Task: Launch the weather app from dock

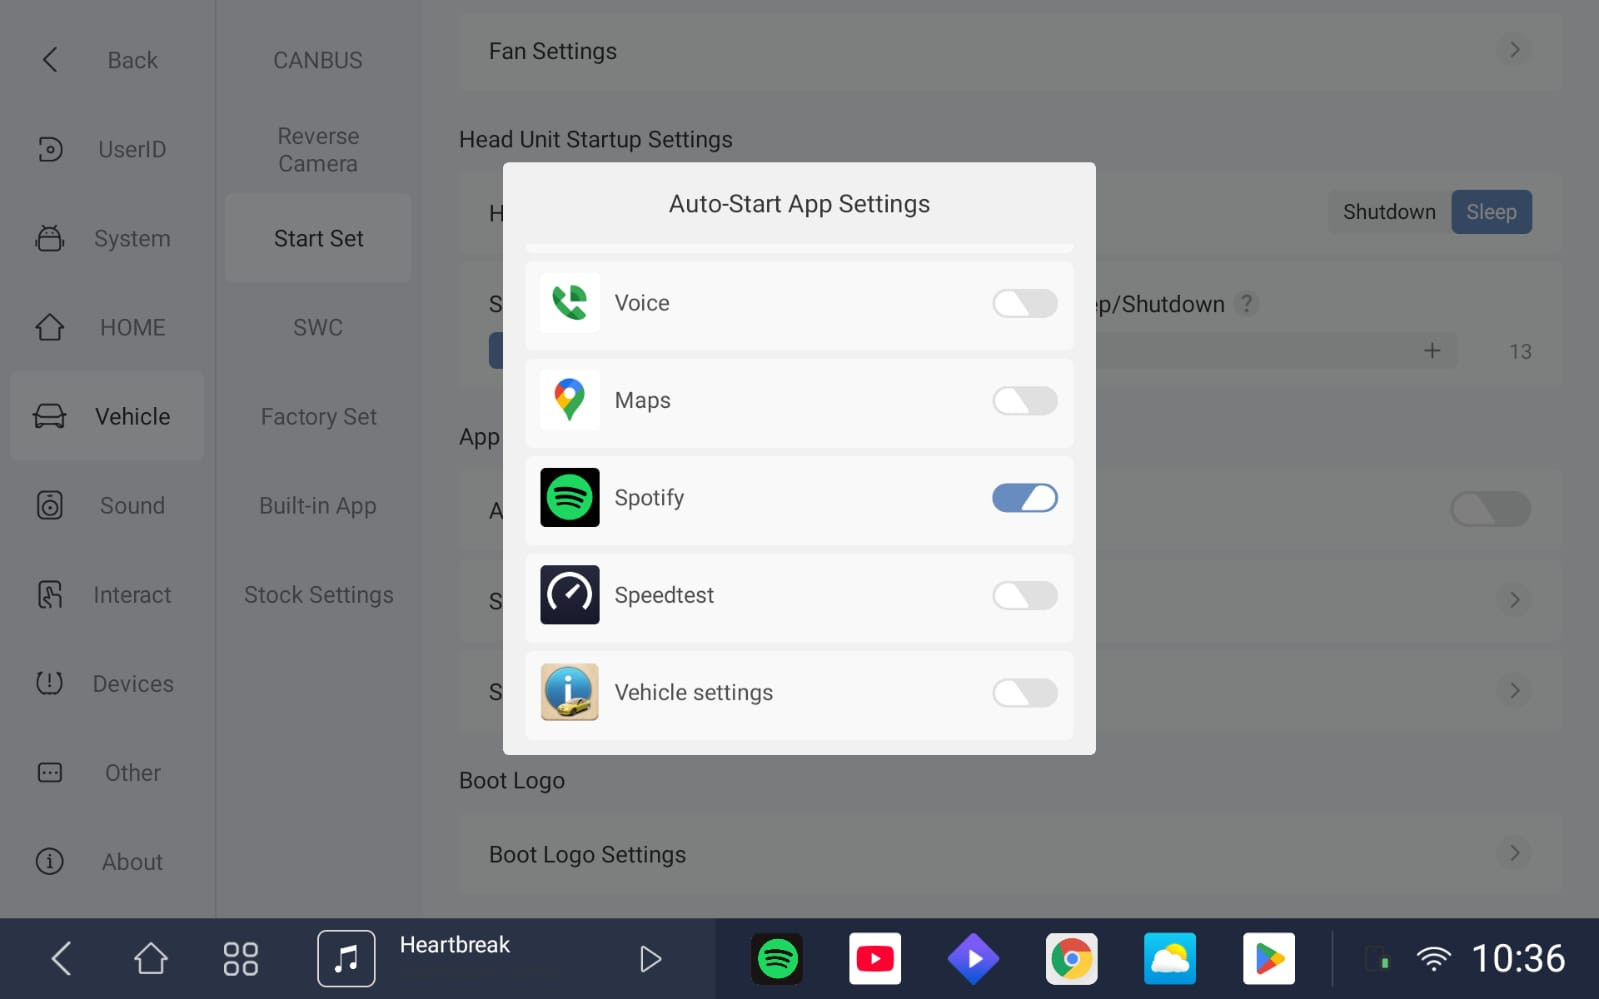Action: [x=1170, y=959]
